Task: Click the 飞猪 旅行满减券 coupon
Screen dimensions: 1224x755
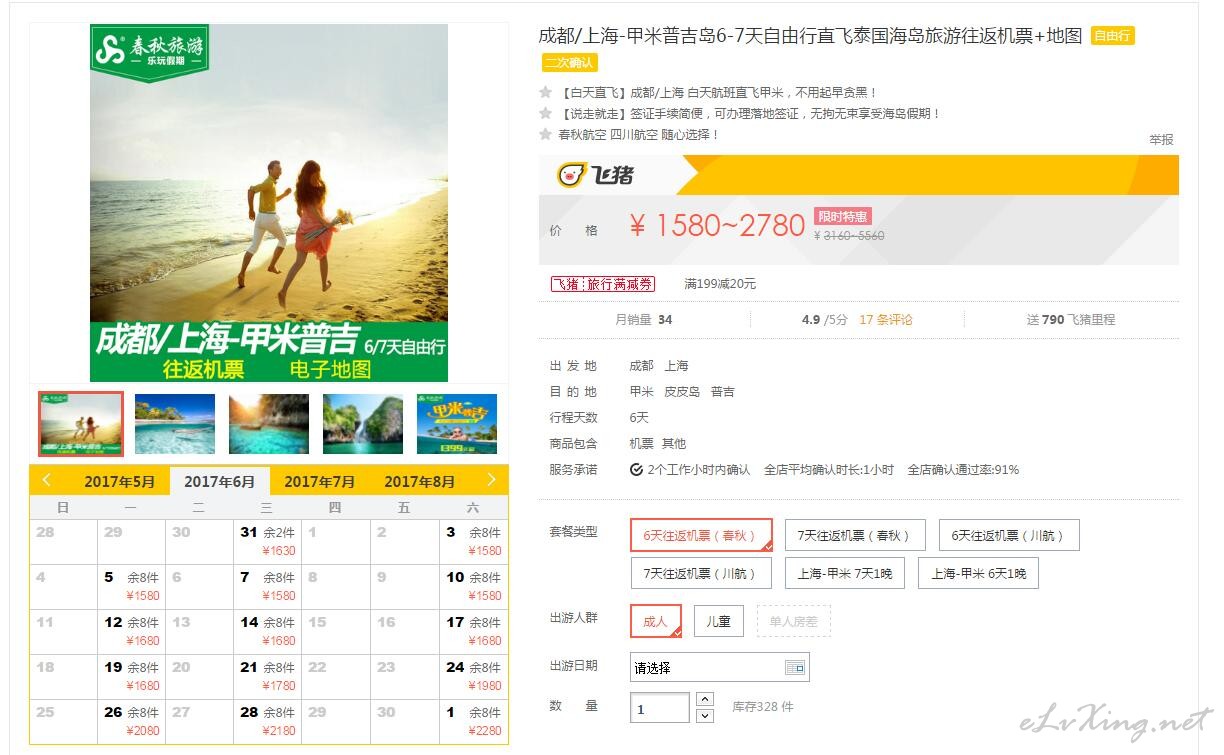Action: [603, 284]
